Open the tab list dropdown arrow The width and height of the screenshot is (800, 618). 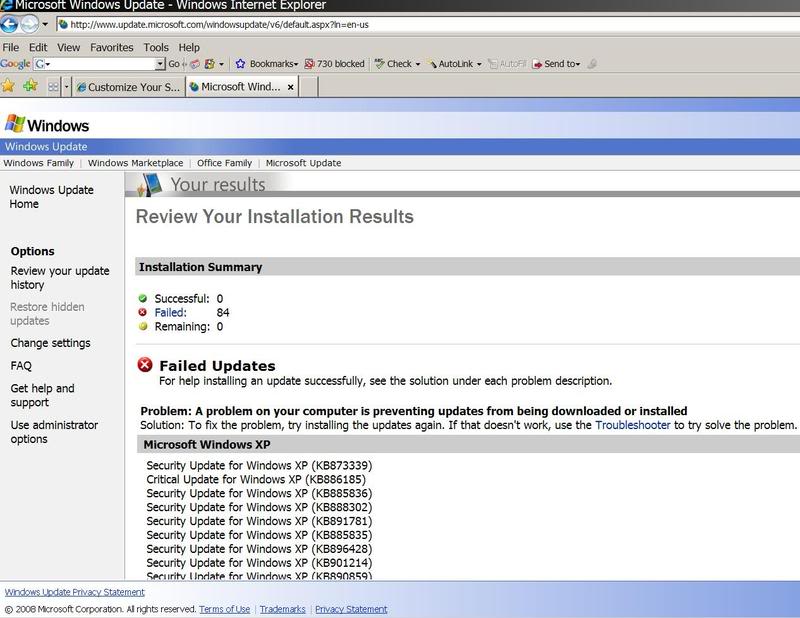click(66, 87)
